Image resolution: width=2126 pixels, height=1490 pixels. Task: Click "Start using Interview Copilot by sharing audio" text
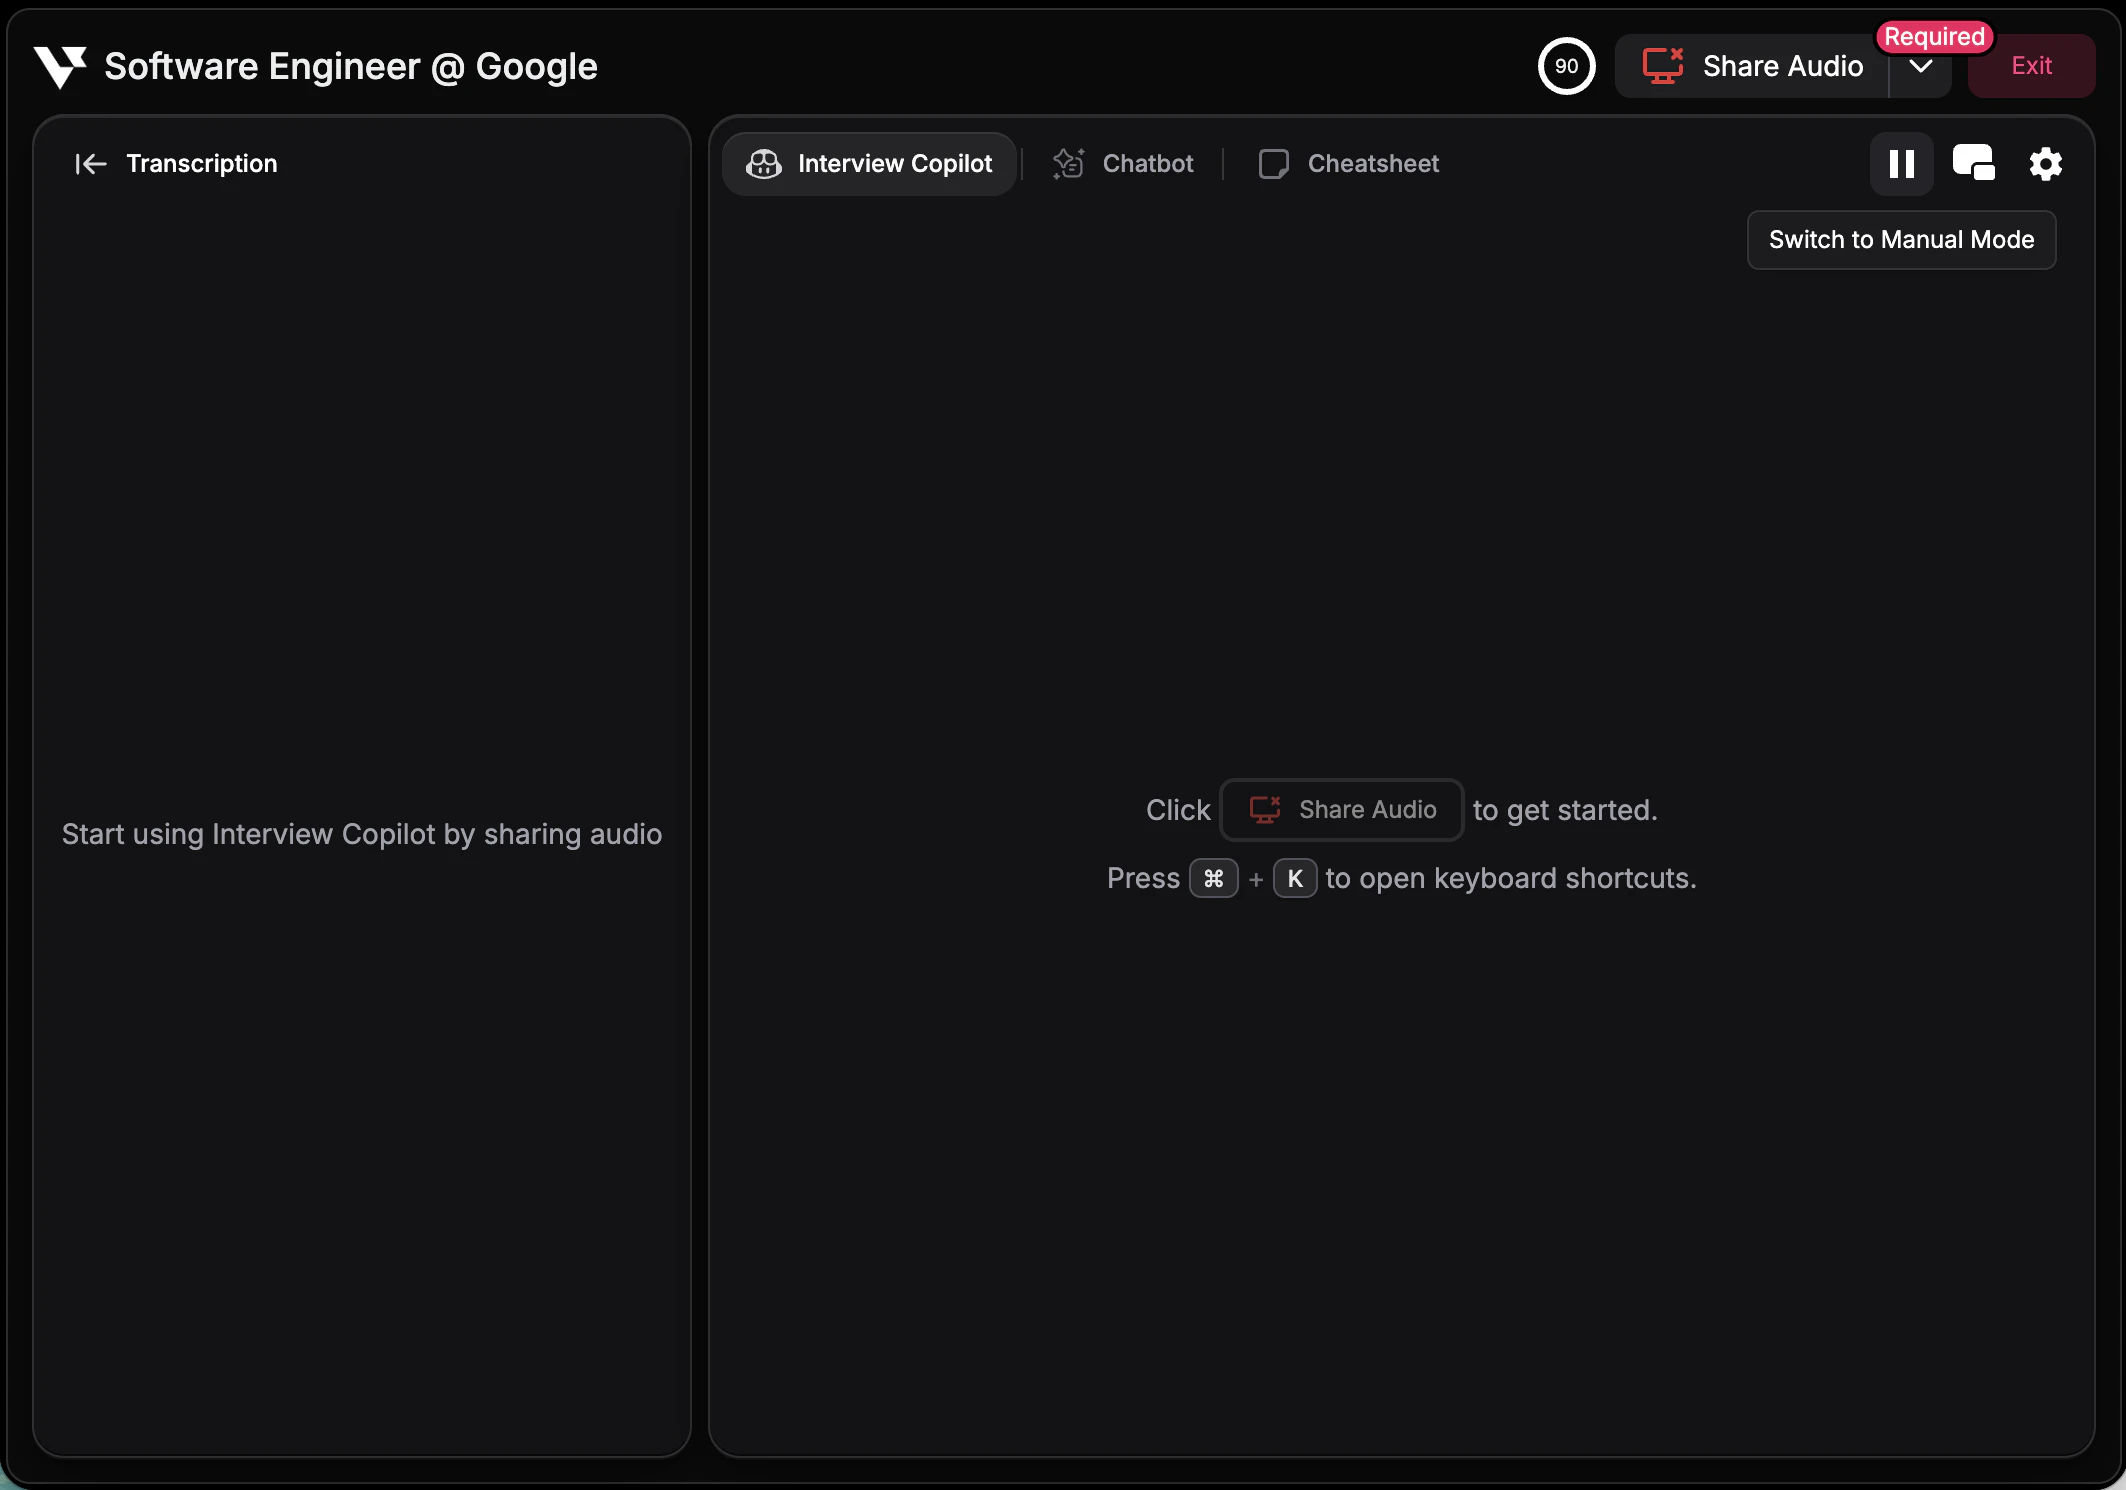tap(362, 834)
